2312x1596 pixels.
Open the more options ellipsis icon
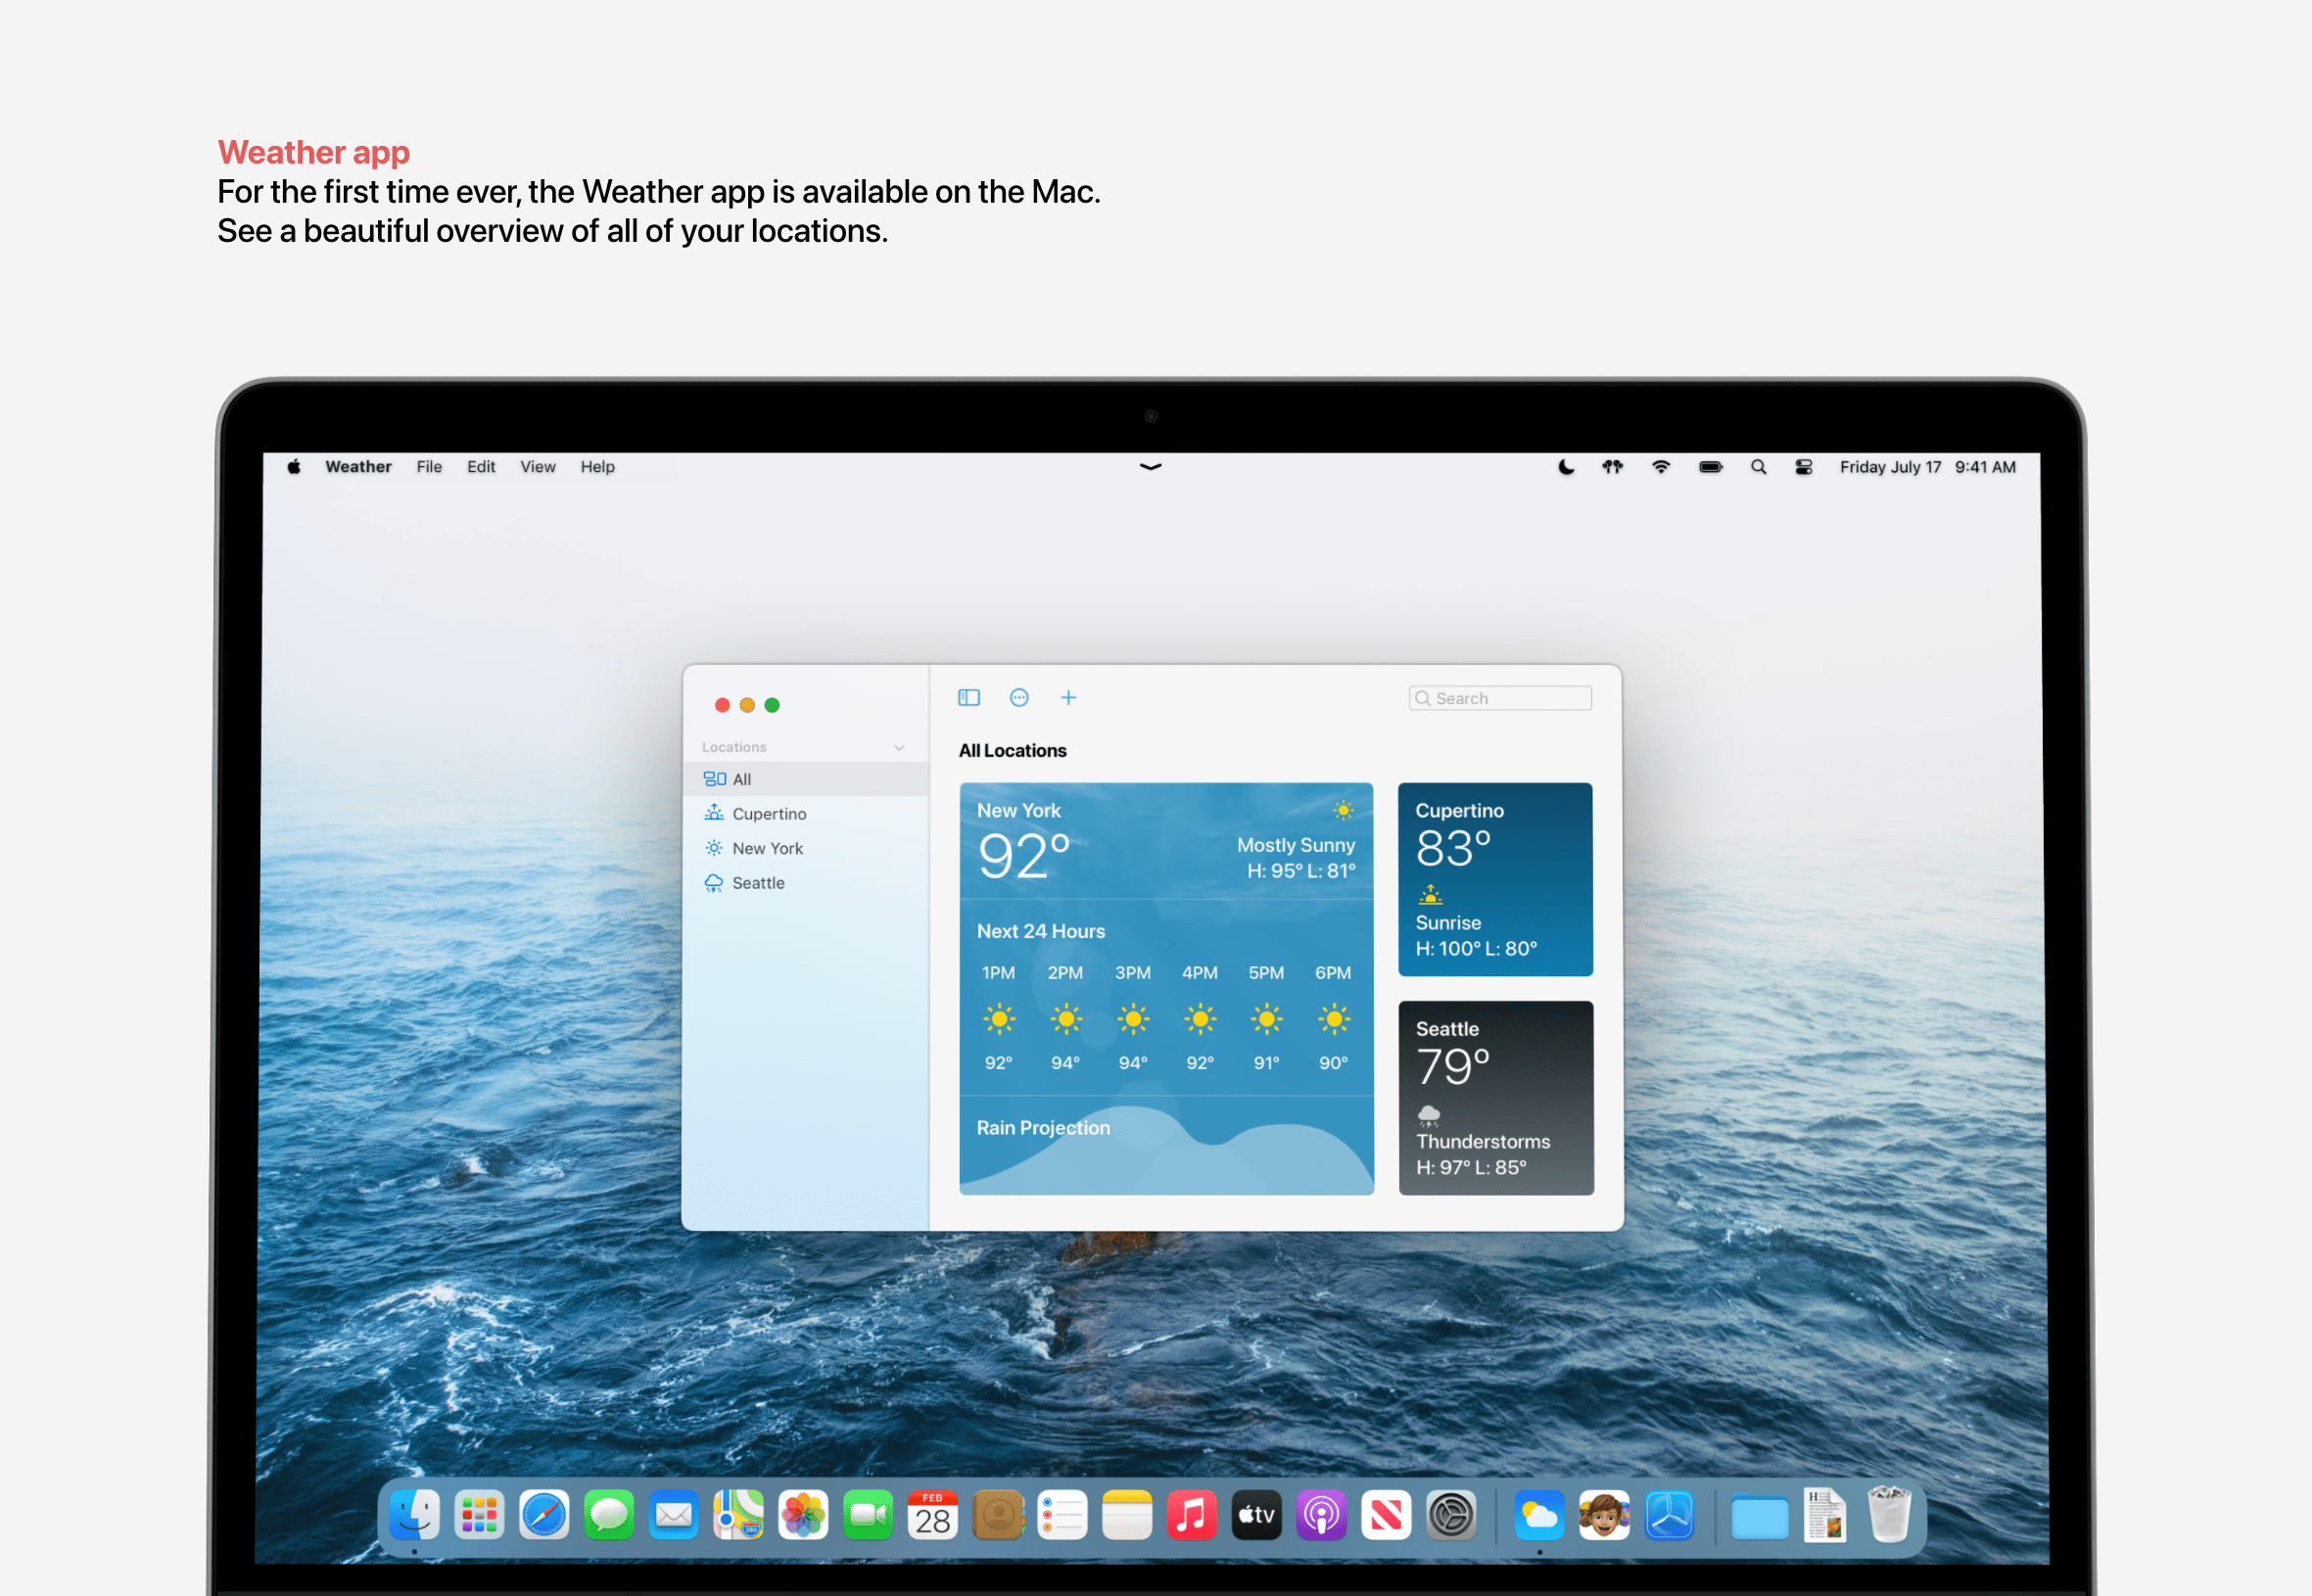[1018, 697]
